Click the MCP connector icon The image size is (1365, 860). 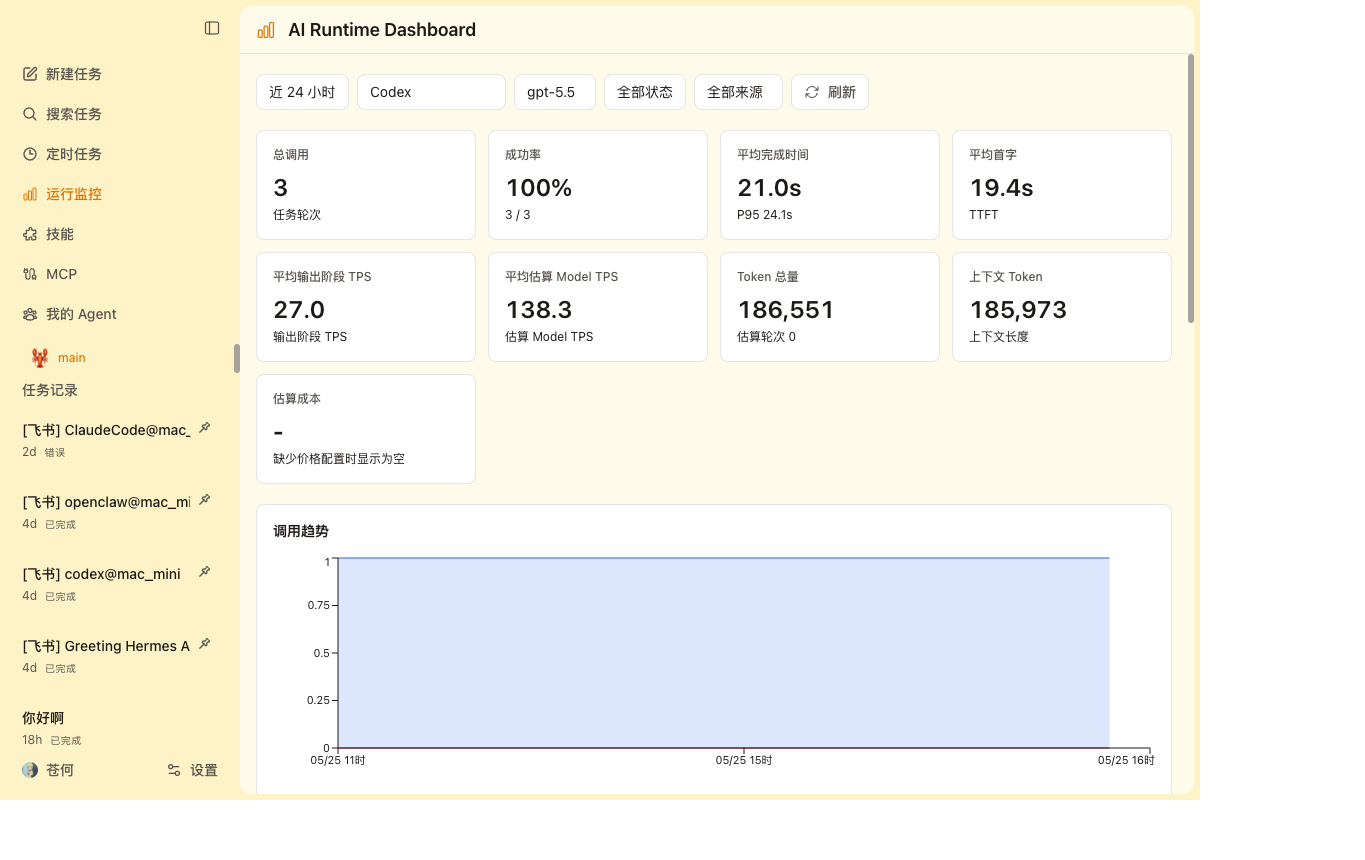[x=30, y=274]
